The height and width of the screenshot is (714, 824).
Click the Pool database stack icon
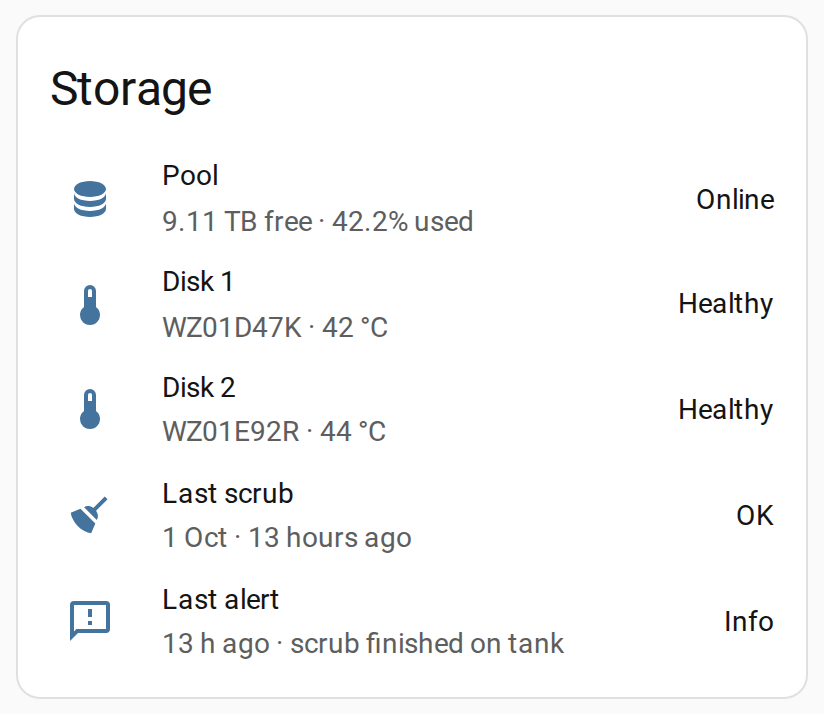[90, 199]
